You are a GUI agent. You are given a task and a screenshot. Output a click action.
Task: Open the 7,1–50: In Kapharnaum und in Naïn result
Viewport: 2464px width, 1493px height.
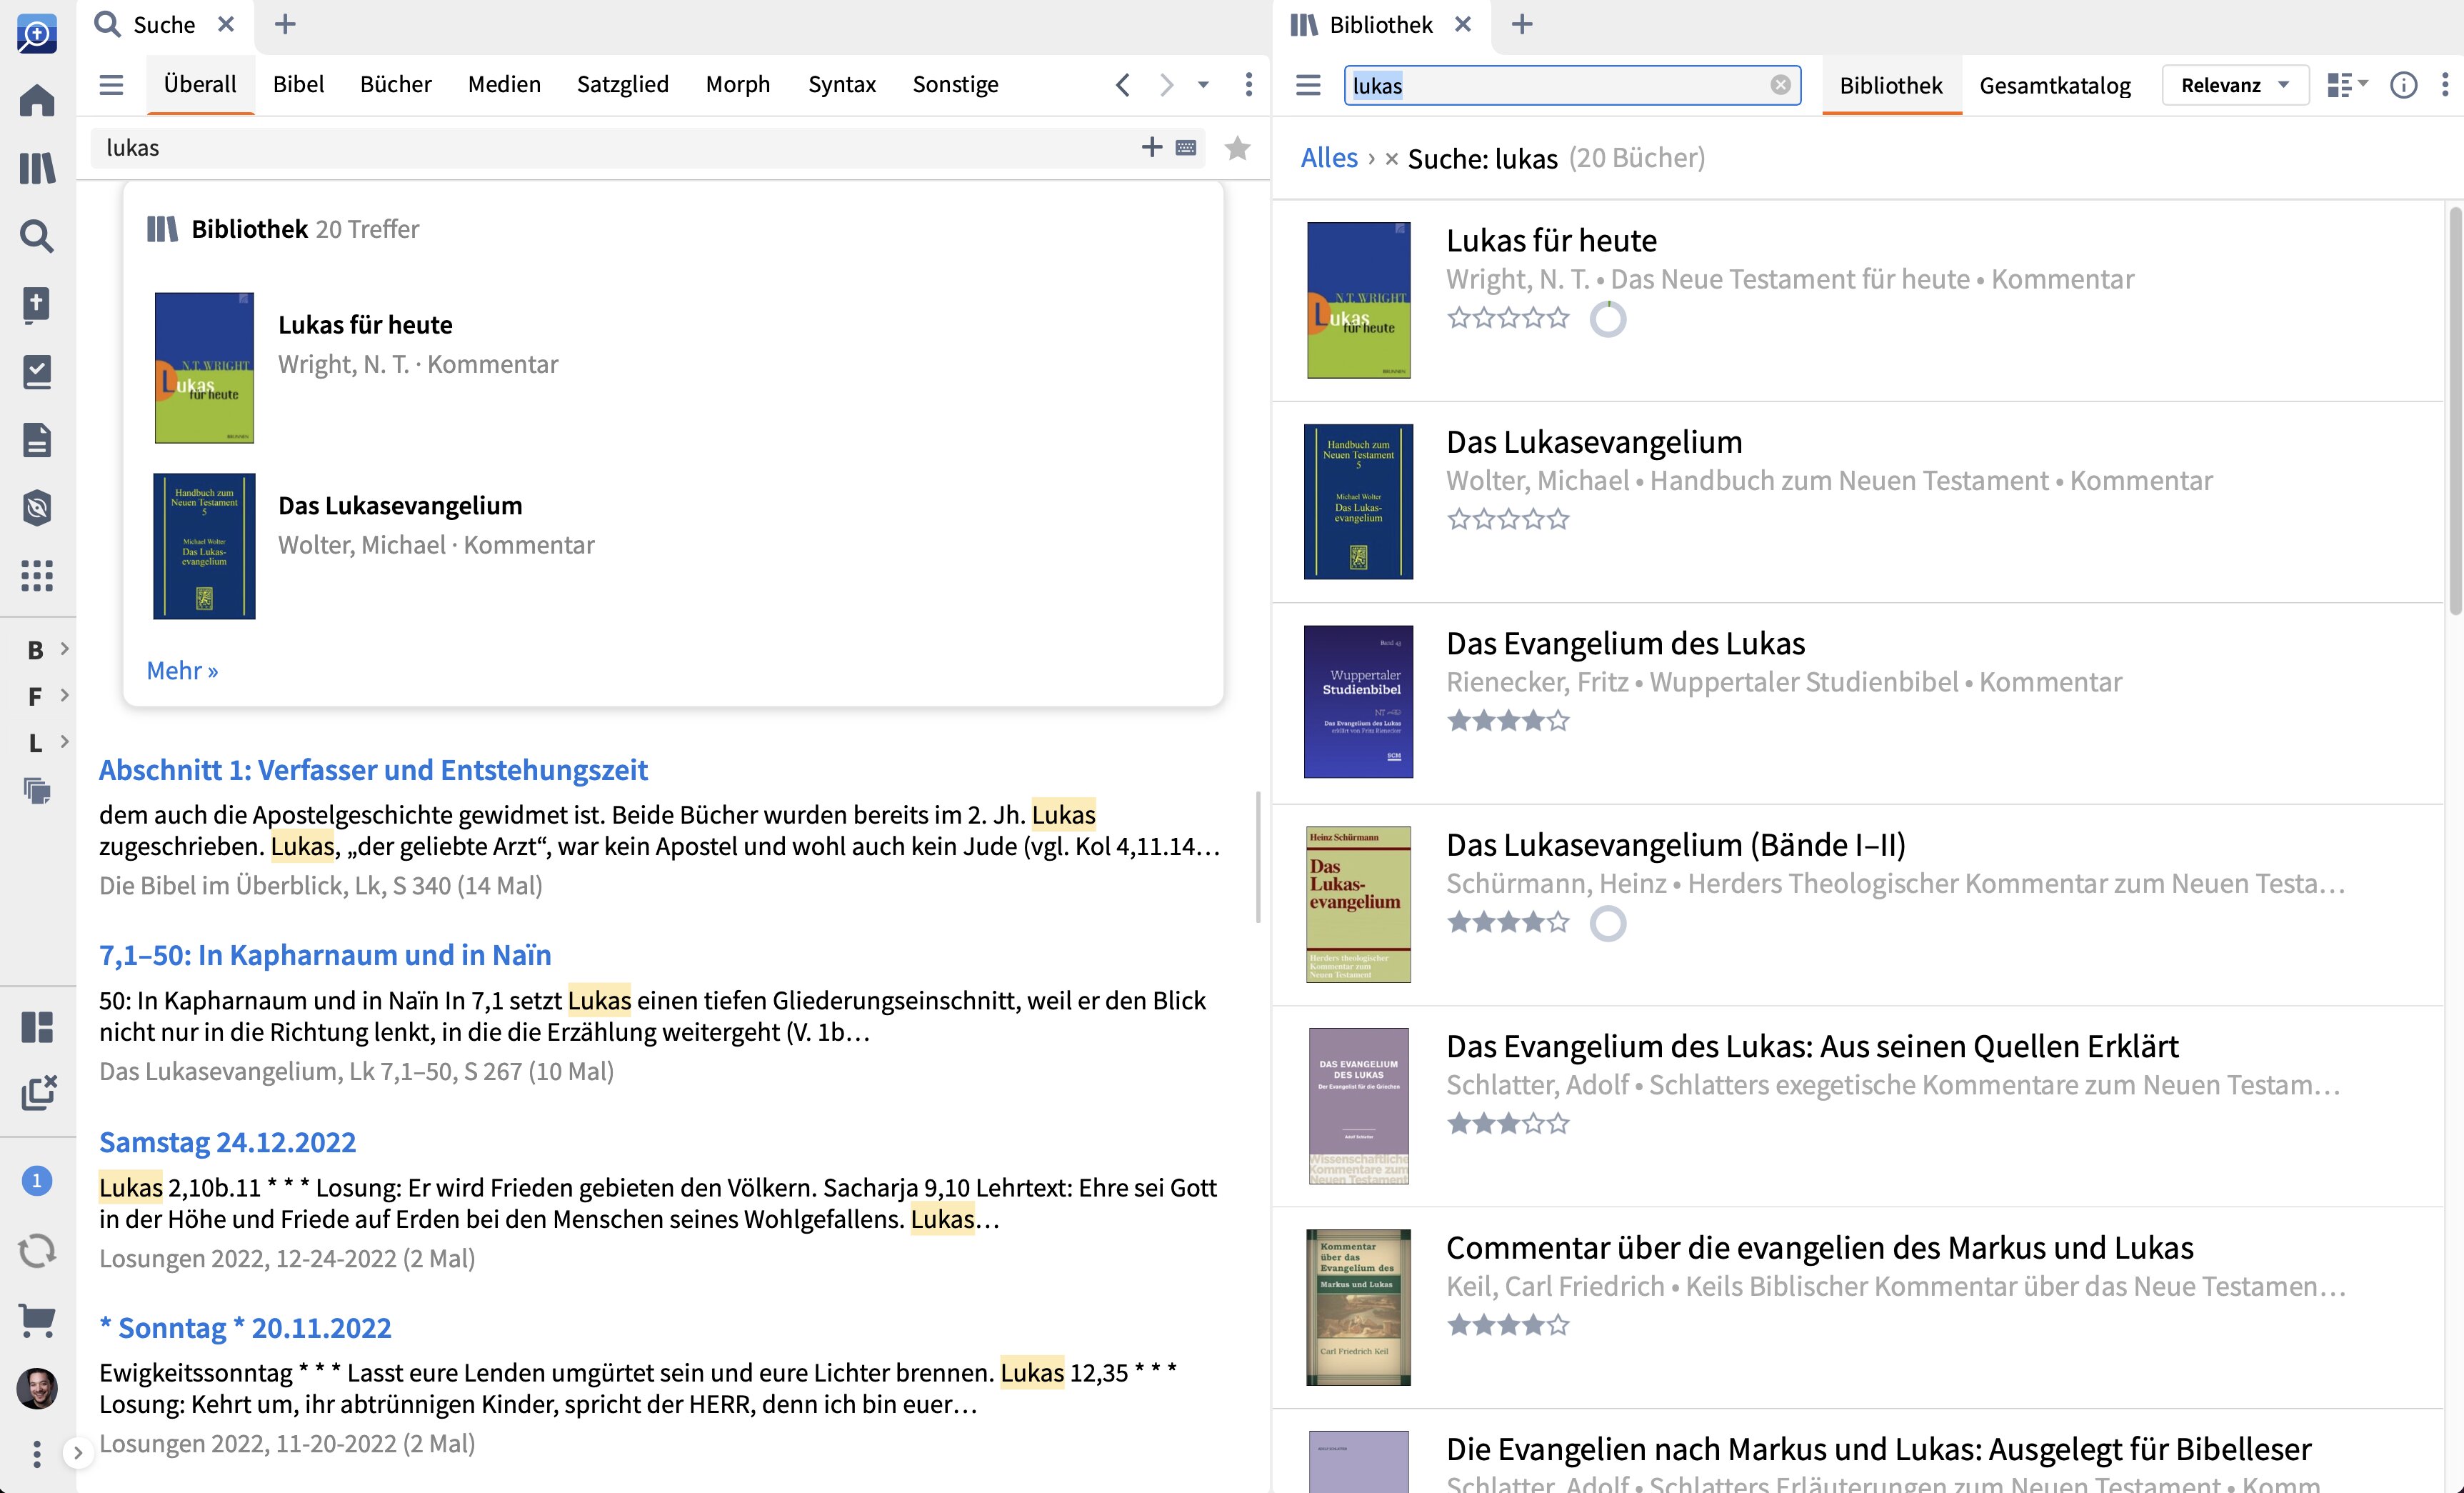[325, 955]
